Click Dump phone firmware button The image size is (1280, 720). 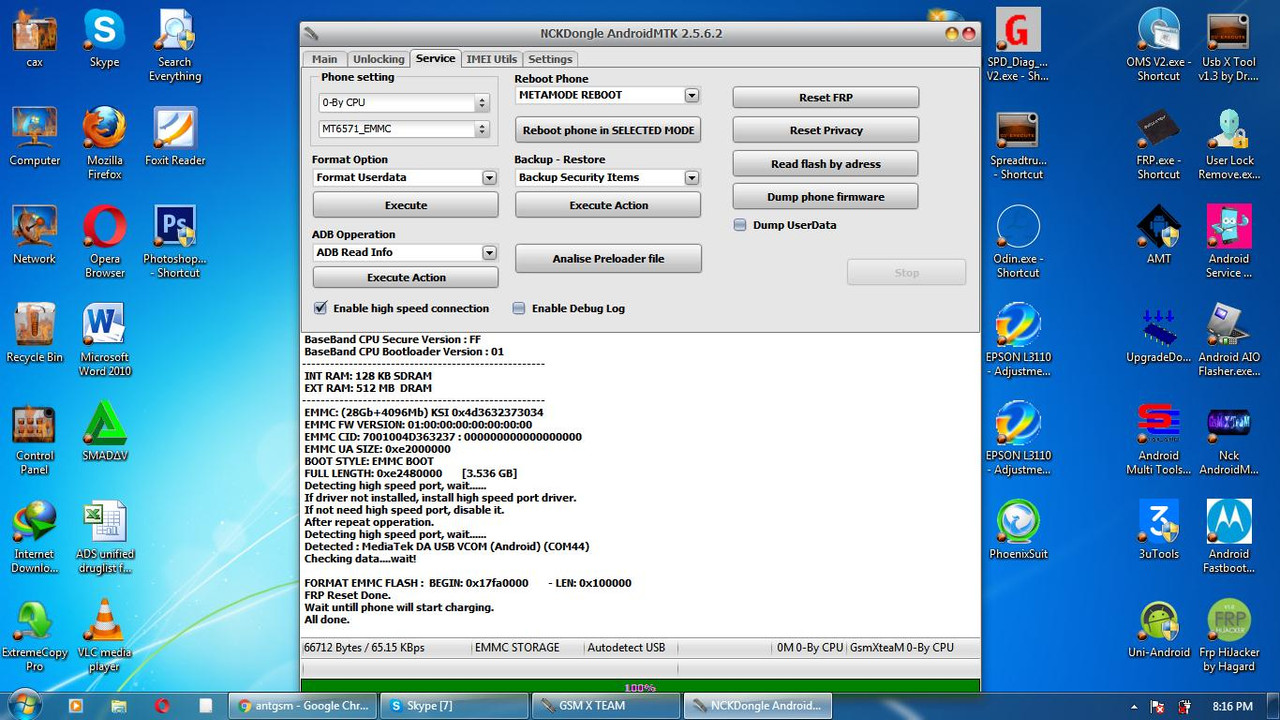(826, 197)
